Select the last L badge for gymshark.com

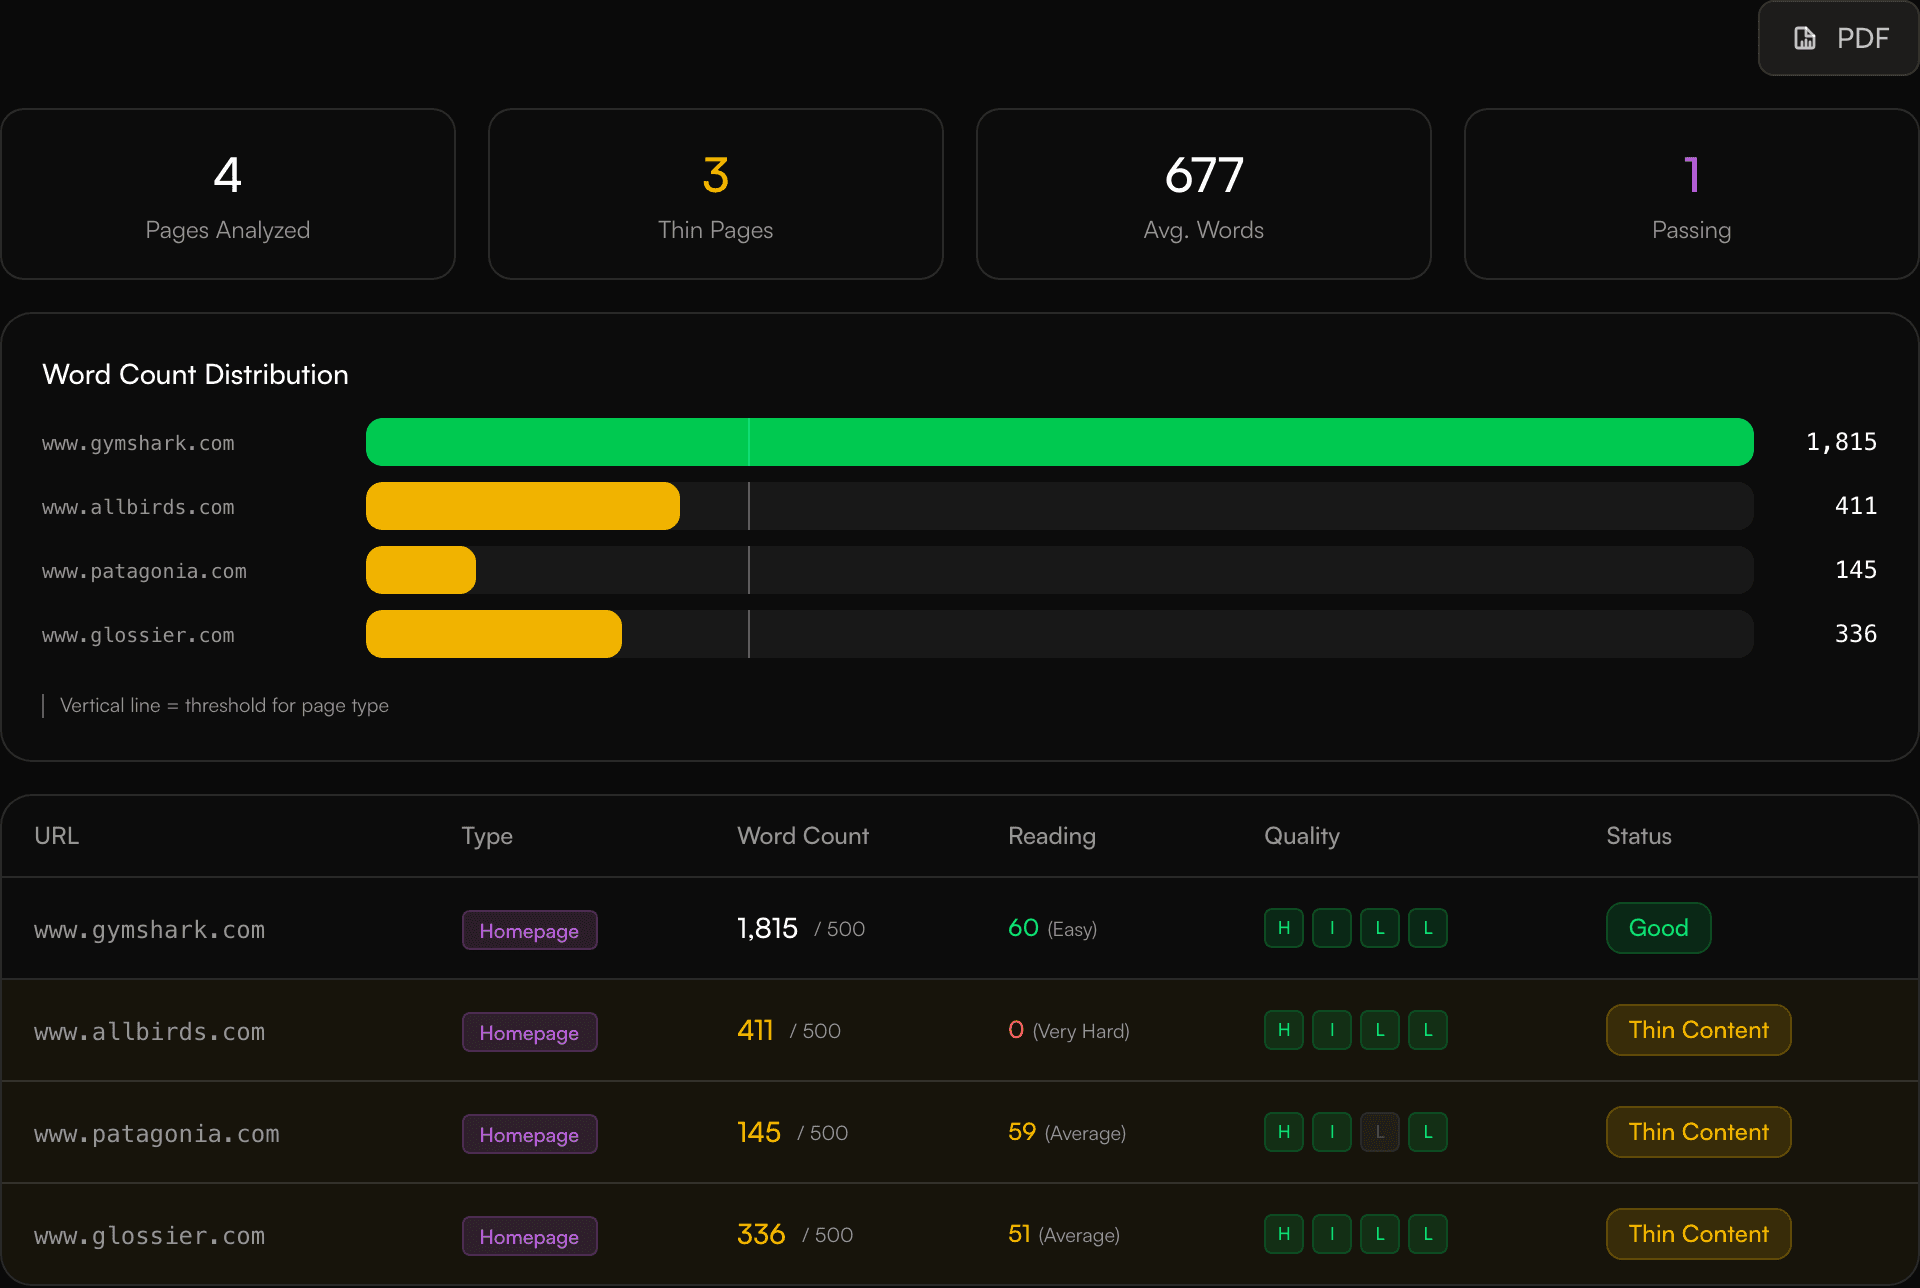(x=1427, y=928)
